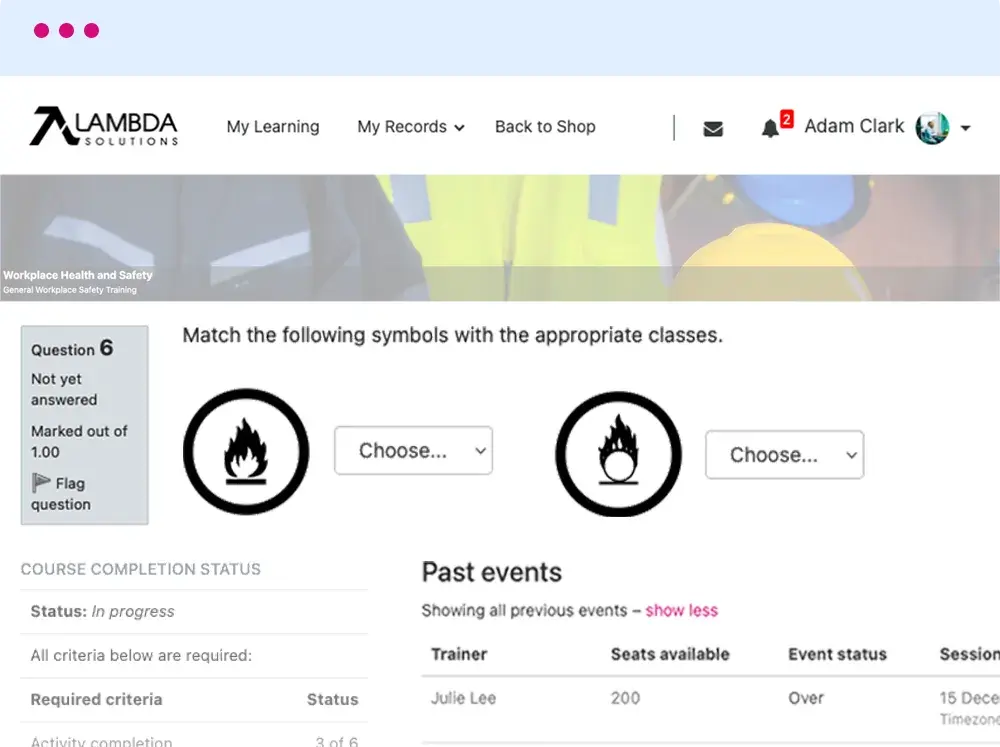The width and height of the screenshot is (1000, 747).
Task: Click the question text about matching symbols
Action: [453, 335]
